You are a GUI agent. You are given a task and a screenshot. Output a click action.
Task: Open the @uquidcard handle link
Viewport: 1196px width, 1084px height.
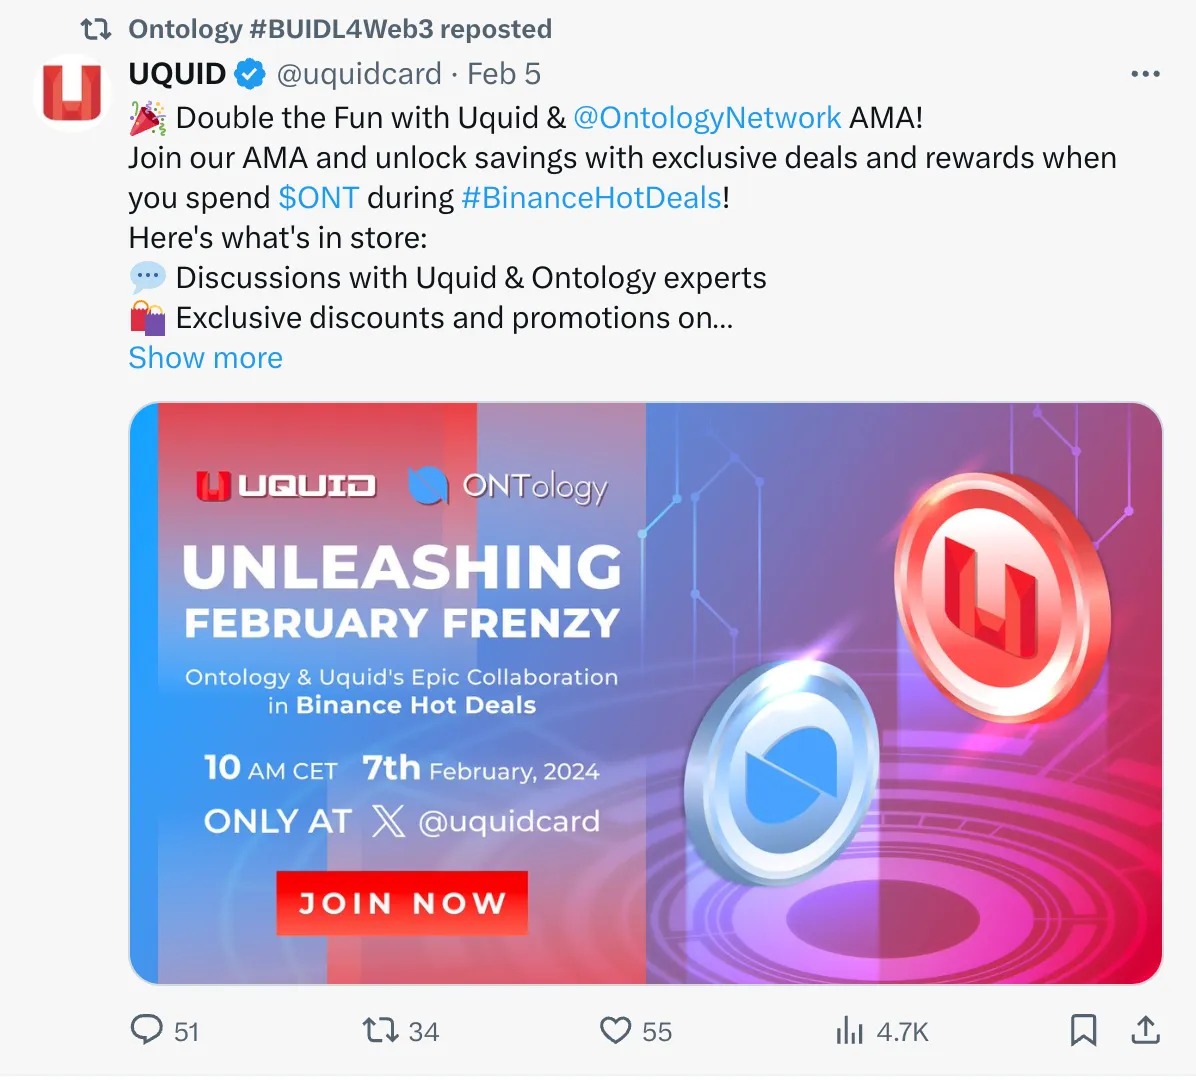point(358,74)
